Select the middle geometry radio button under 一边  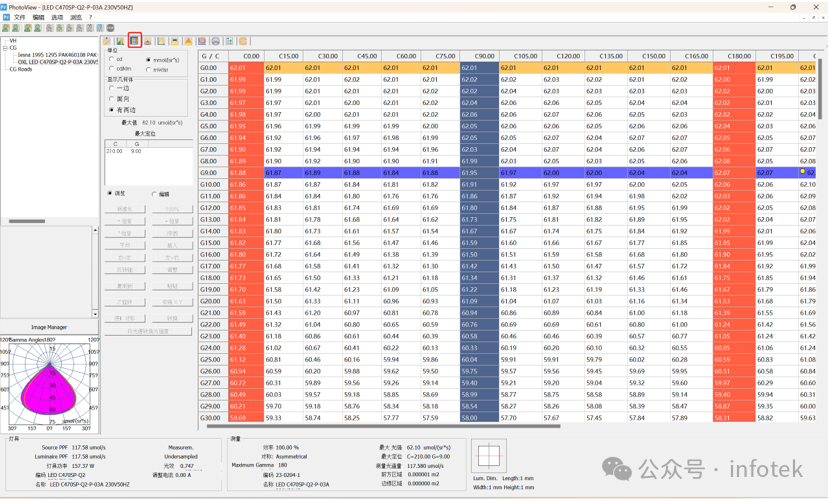click(x=112, y=99)
